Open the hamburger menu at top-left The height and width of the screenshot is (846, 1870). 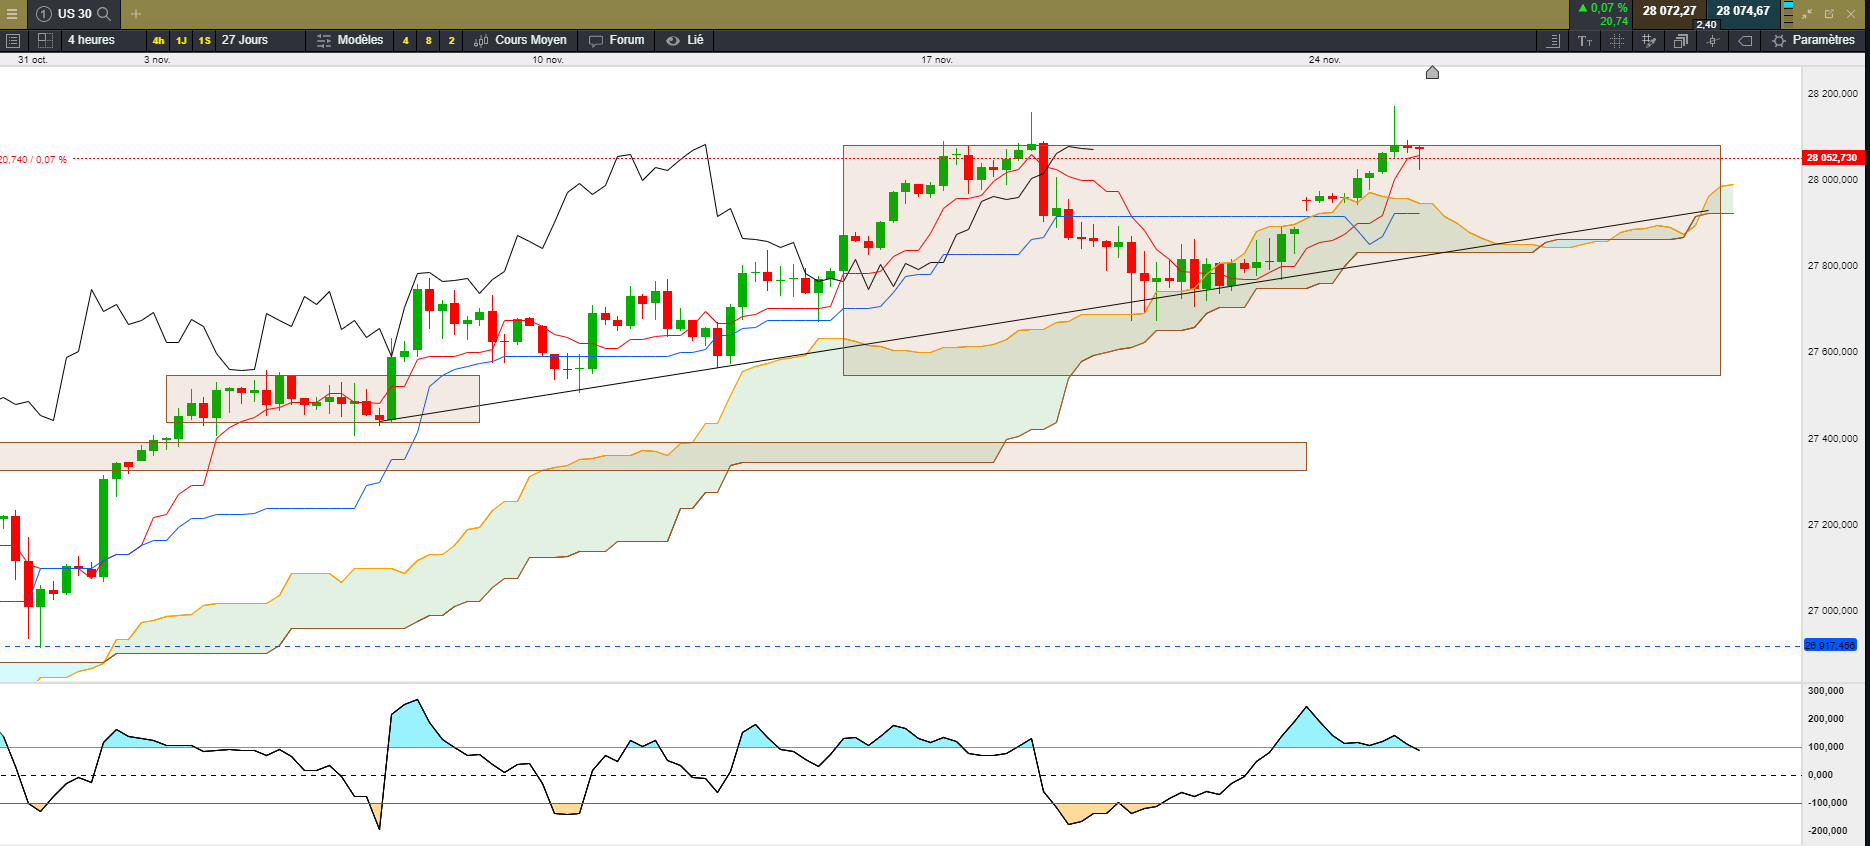(12, 14)
